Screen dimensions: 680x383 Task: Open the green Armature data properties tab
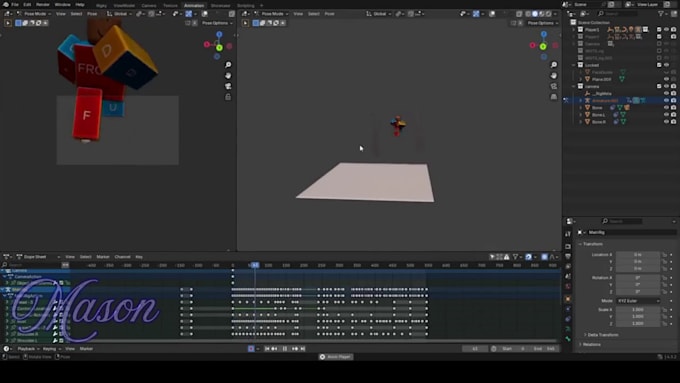pos(568,329)
